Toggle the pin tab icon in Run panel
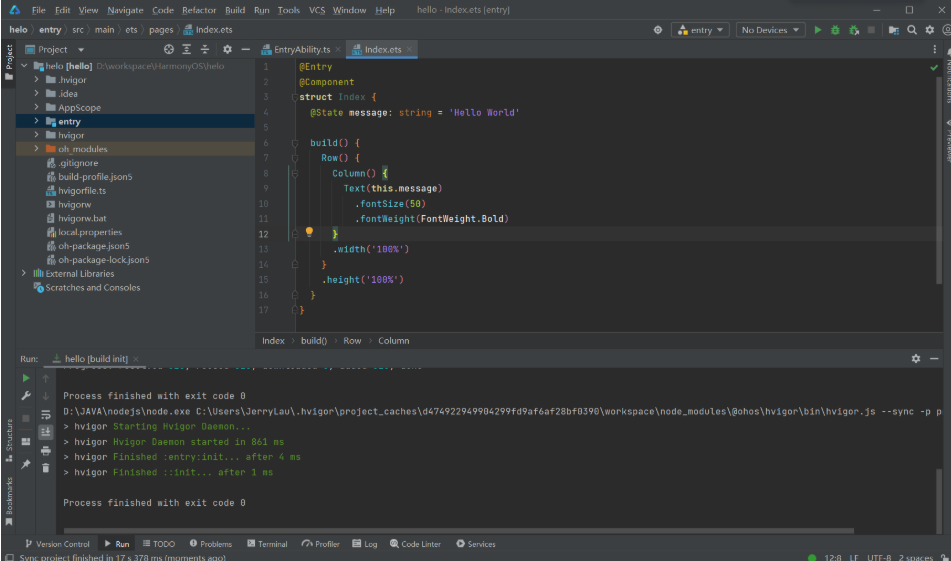 coord(26,464)
